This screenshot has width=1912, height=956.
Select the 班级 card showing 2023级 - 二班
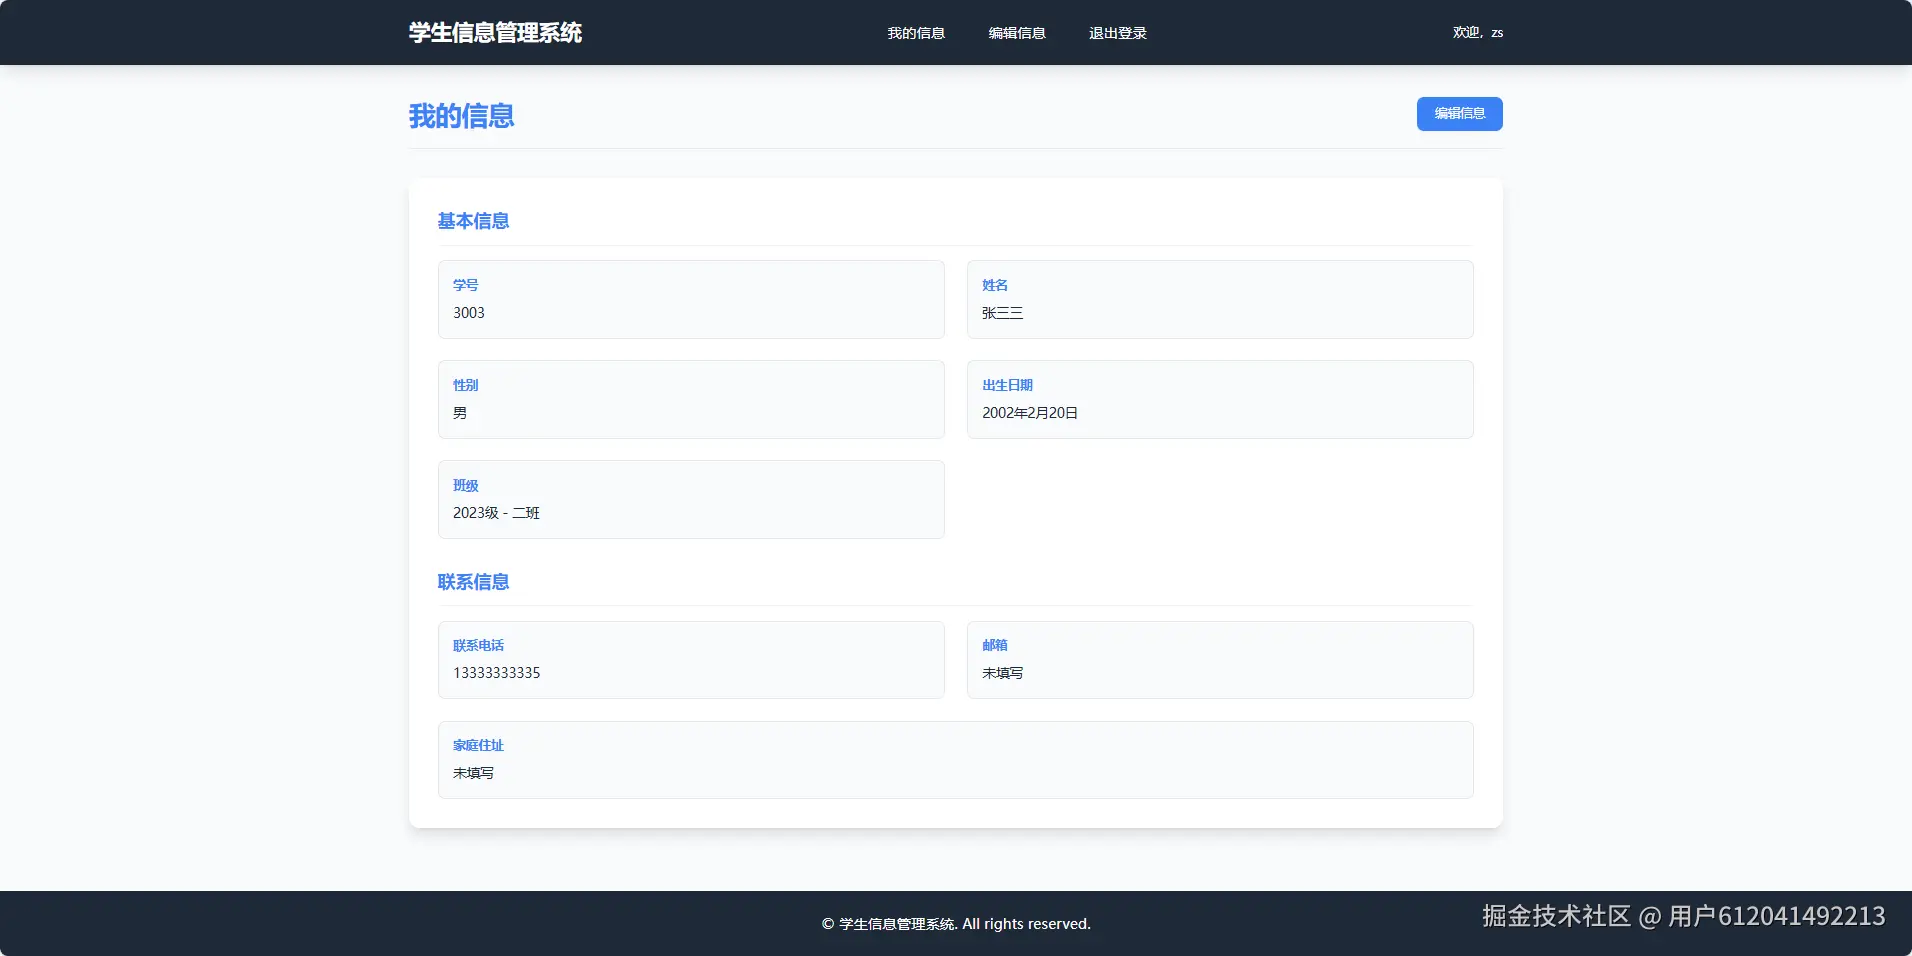690,499
